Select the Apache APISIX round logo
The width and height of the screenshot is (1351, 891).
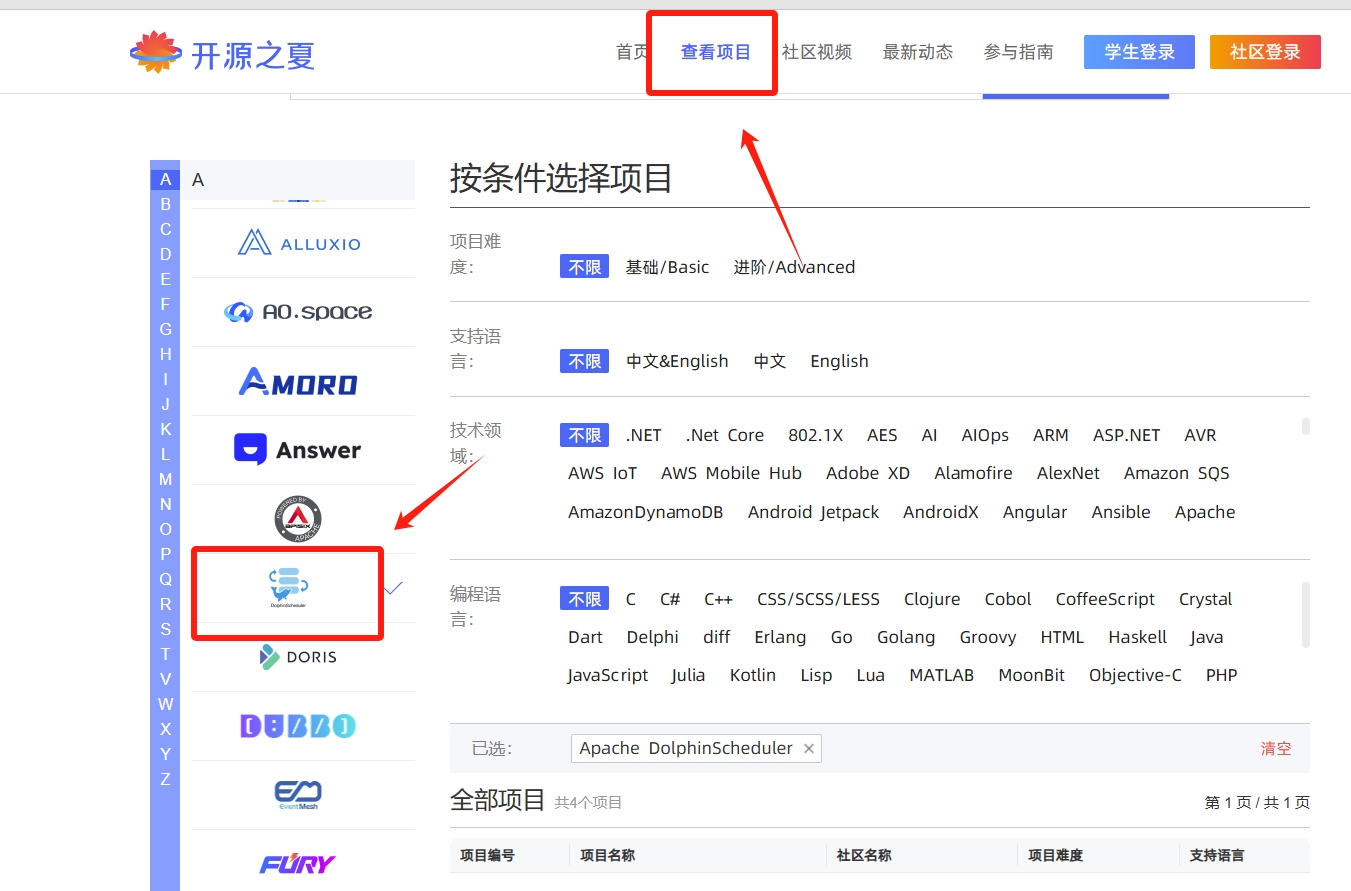coord(298,519)
